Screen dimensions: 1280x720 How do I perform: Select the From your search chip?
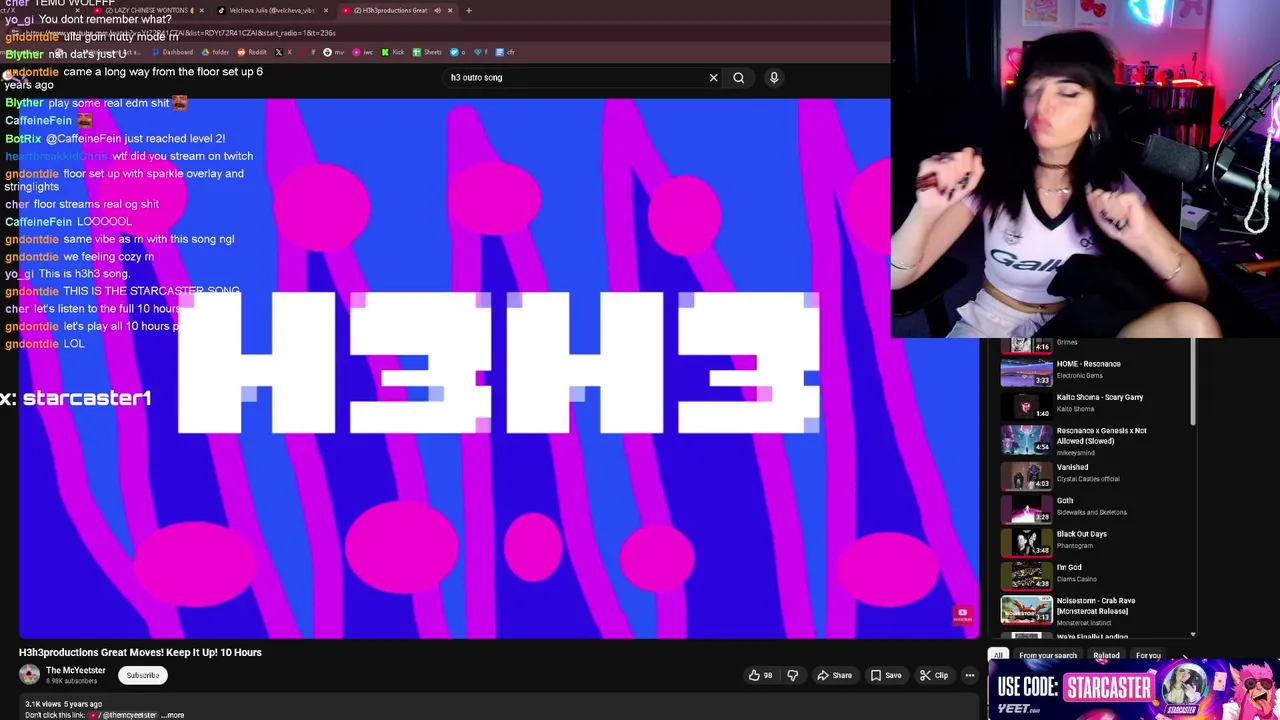pos(1048,656)
